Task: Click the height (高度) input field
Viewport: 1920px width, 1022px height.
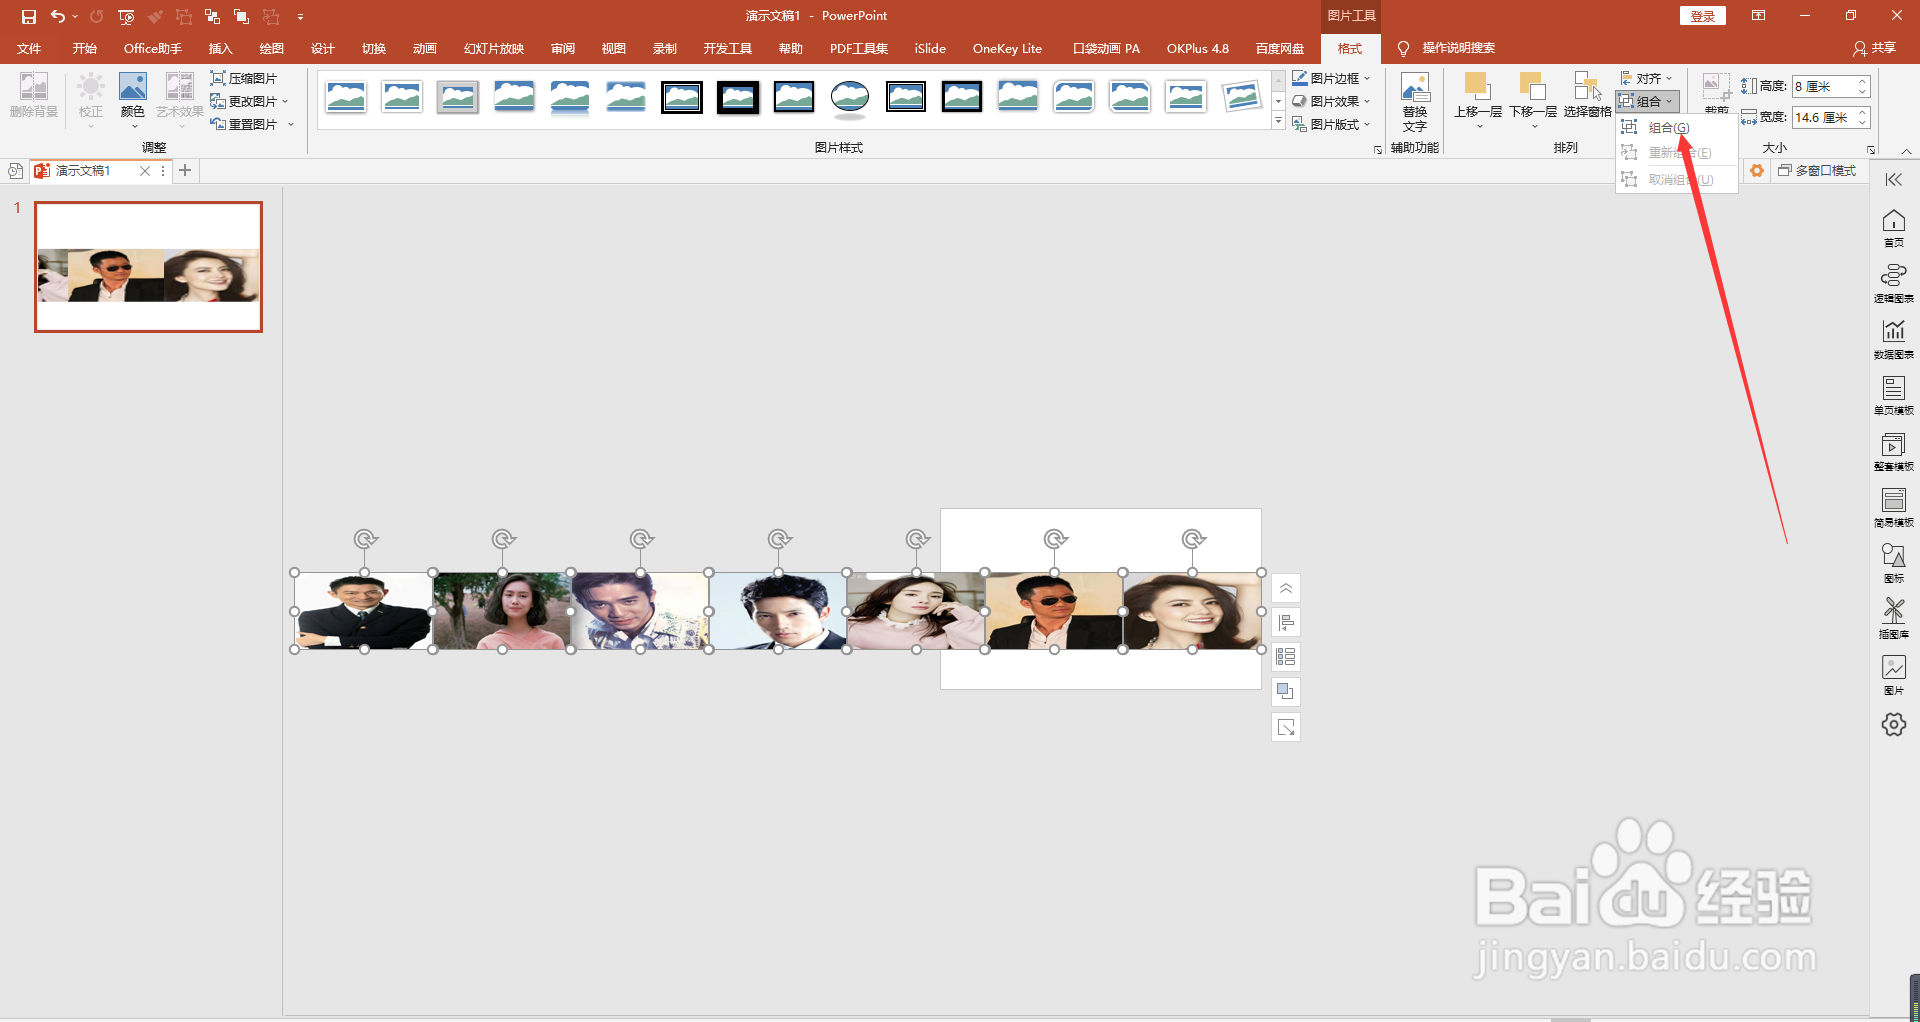Action: [x=1822, y=87]
